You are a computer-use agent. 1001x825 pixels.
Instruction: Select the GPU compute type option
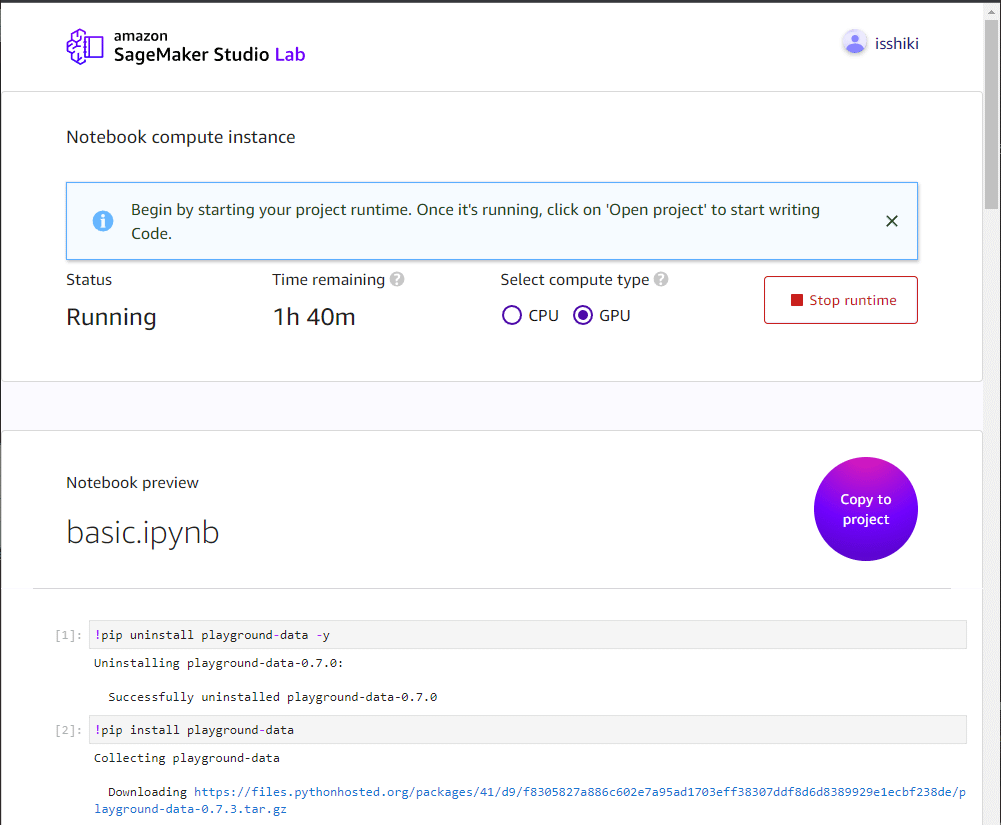(x=582, y=315)
